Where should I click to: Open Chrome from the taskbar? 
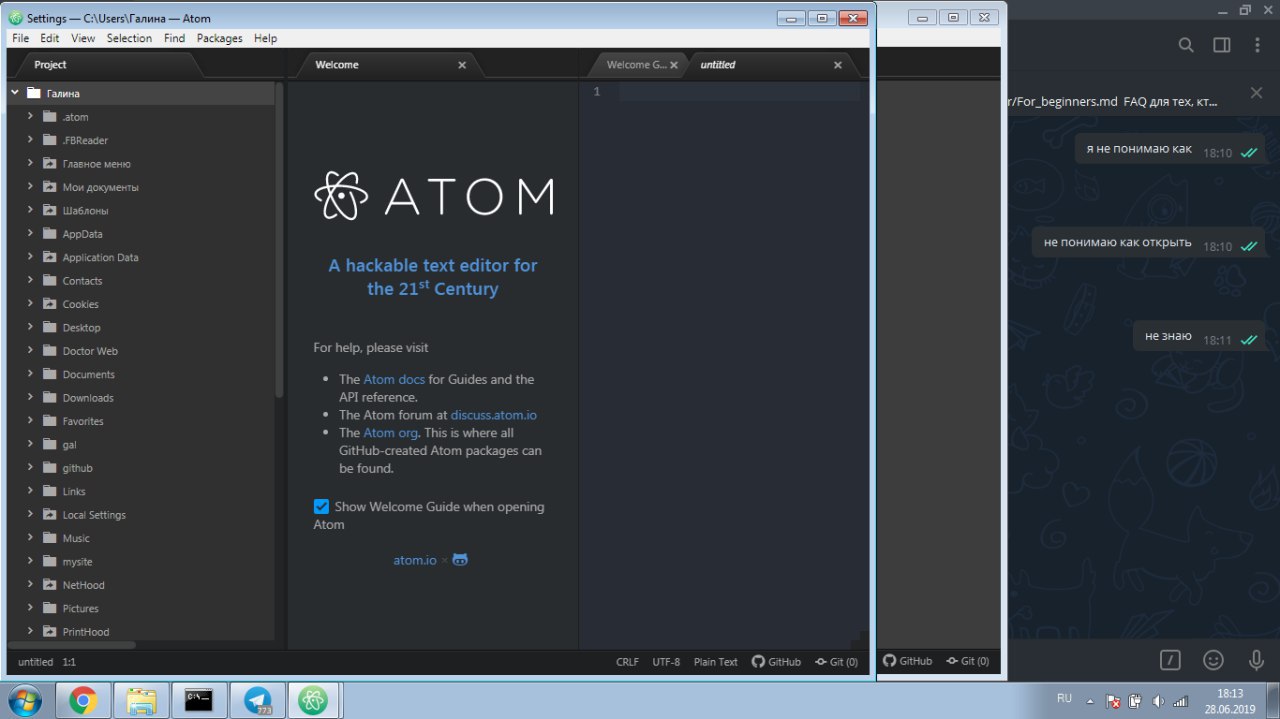(x=83, y=701)
